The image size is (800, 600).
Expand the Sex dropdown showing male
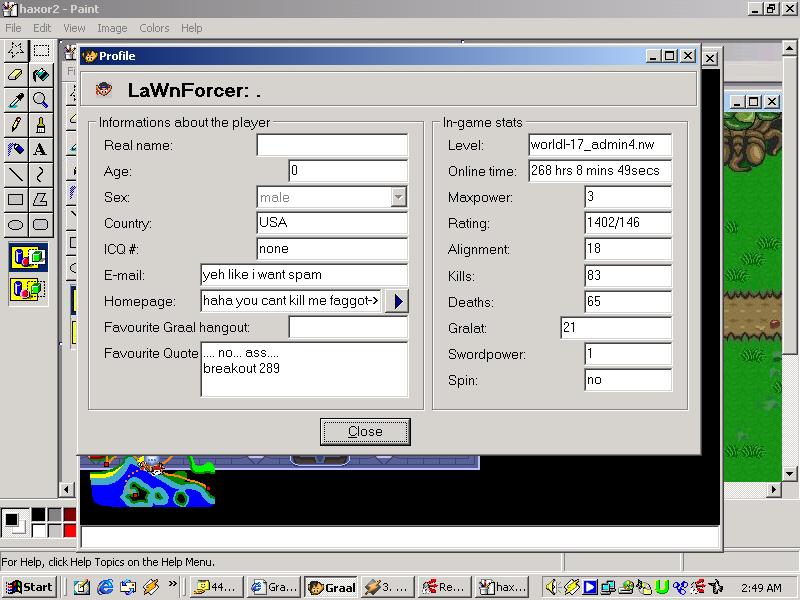click(398, 197)
